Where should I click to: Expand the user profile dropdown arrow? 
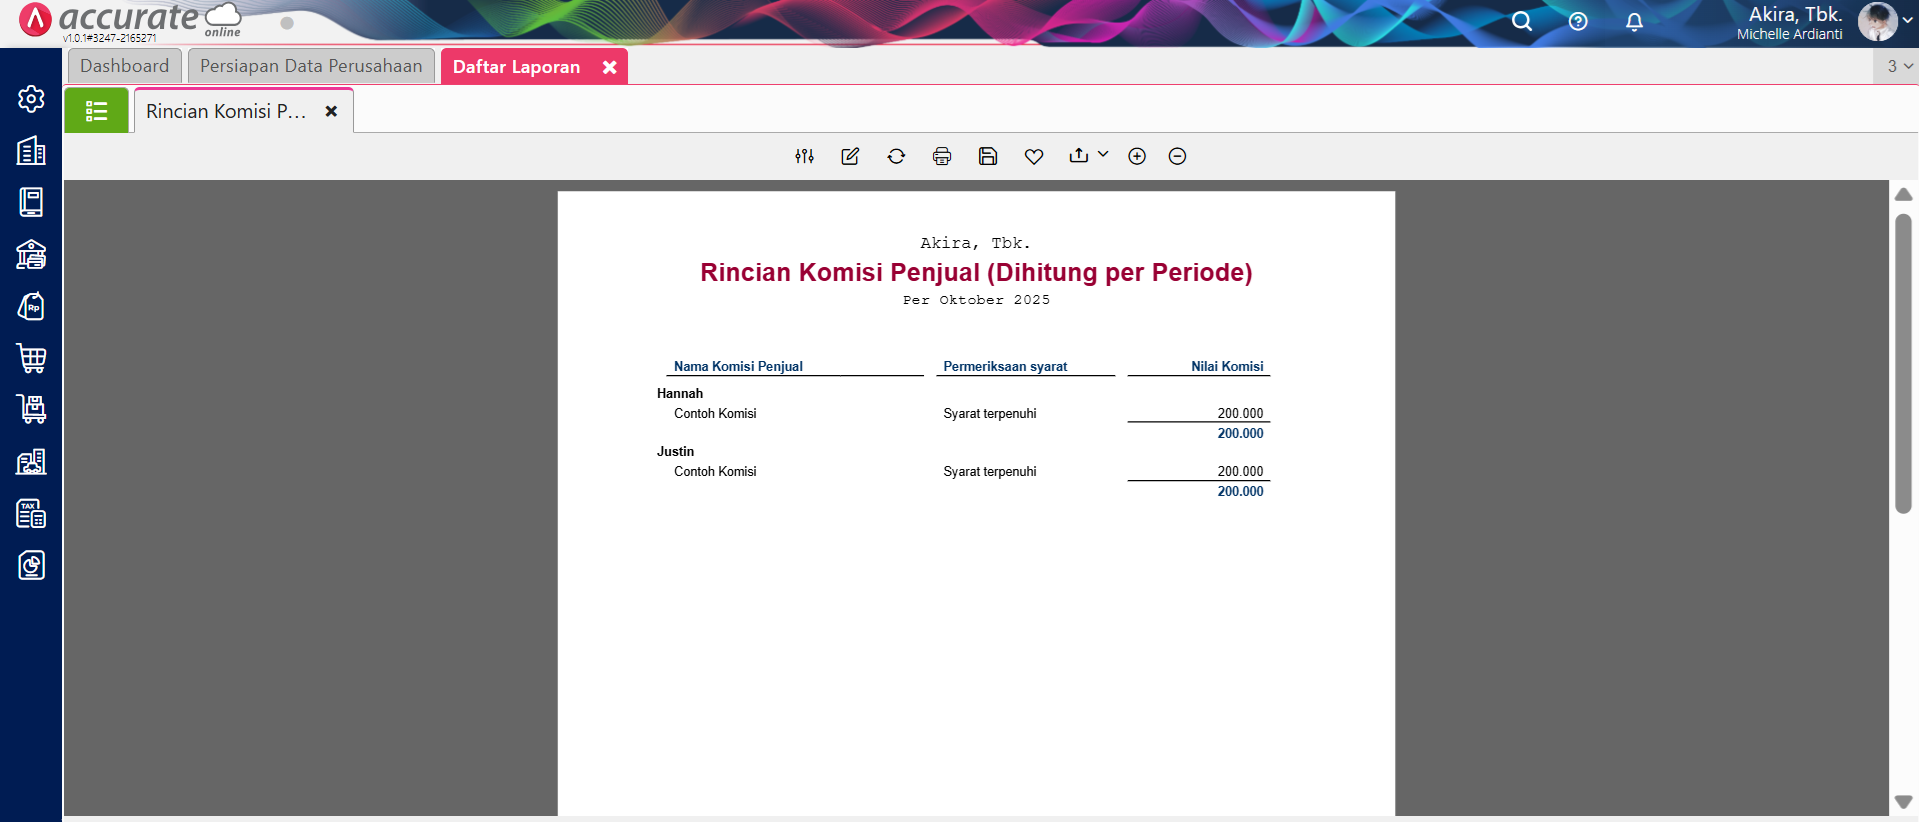click(x=1907, y=20)
